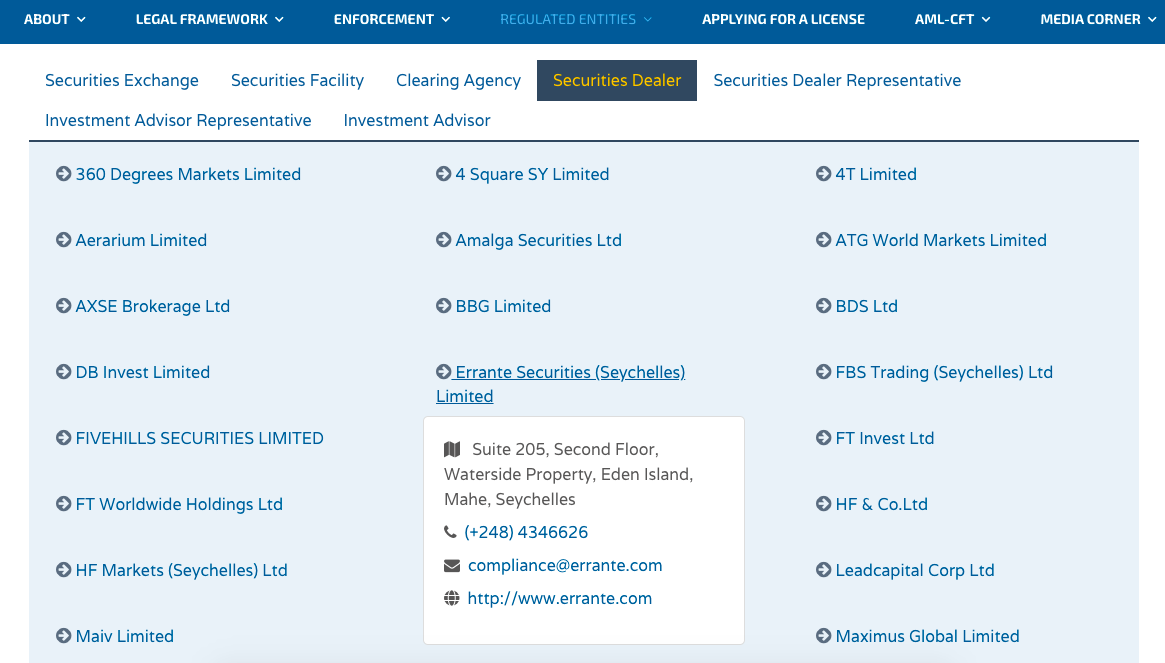The image size is (1165, 663).
Task: Click the arrow icon beside FT Invest Ltd
Action: pyautogui.click(x=822, y=438)
